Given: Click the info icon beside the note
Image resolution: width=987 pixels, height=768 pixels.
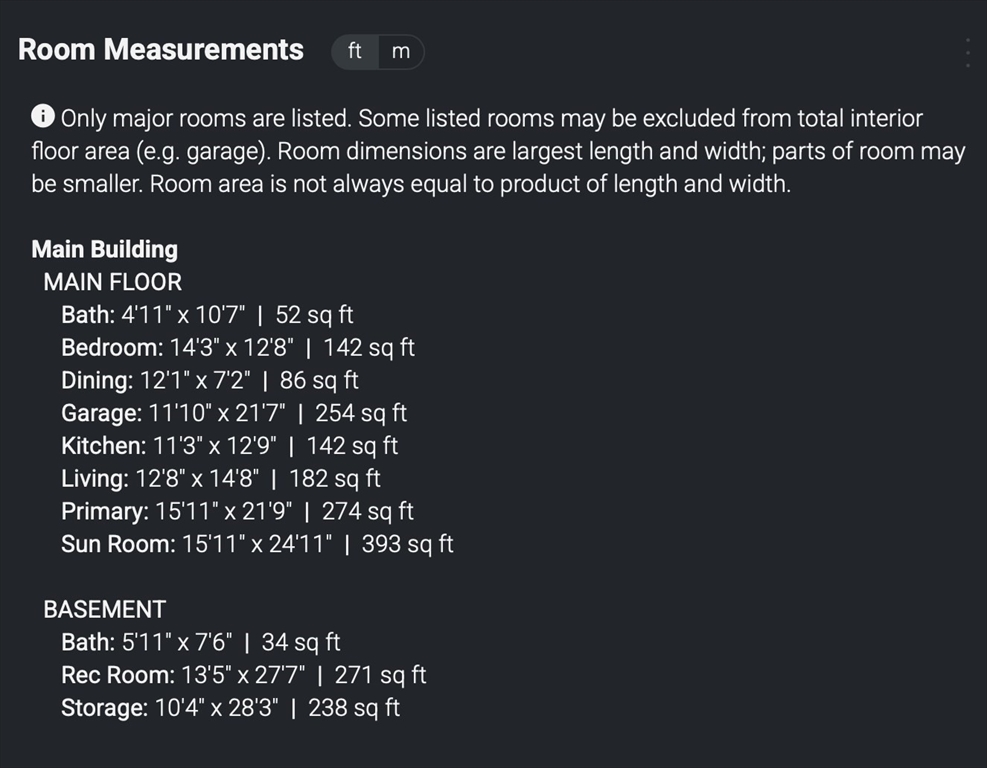Looking at the screenshot, I should pyautogui.click(x=43, y=116).
